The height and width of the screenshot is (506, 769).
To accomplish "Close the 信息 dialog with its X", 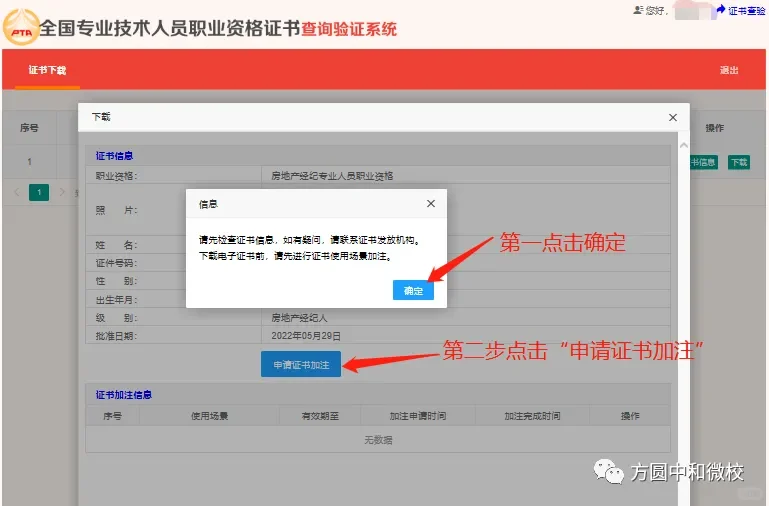I will [x=431, y=203].
